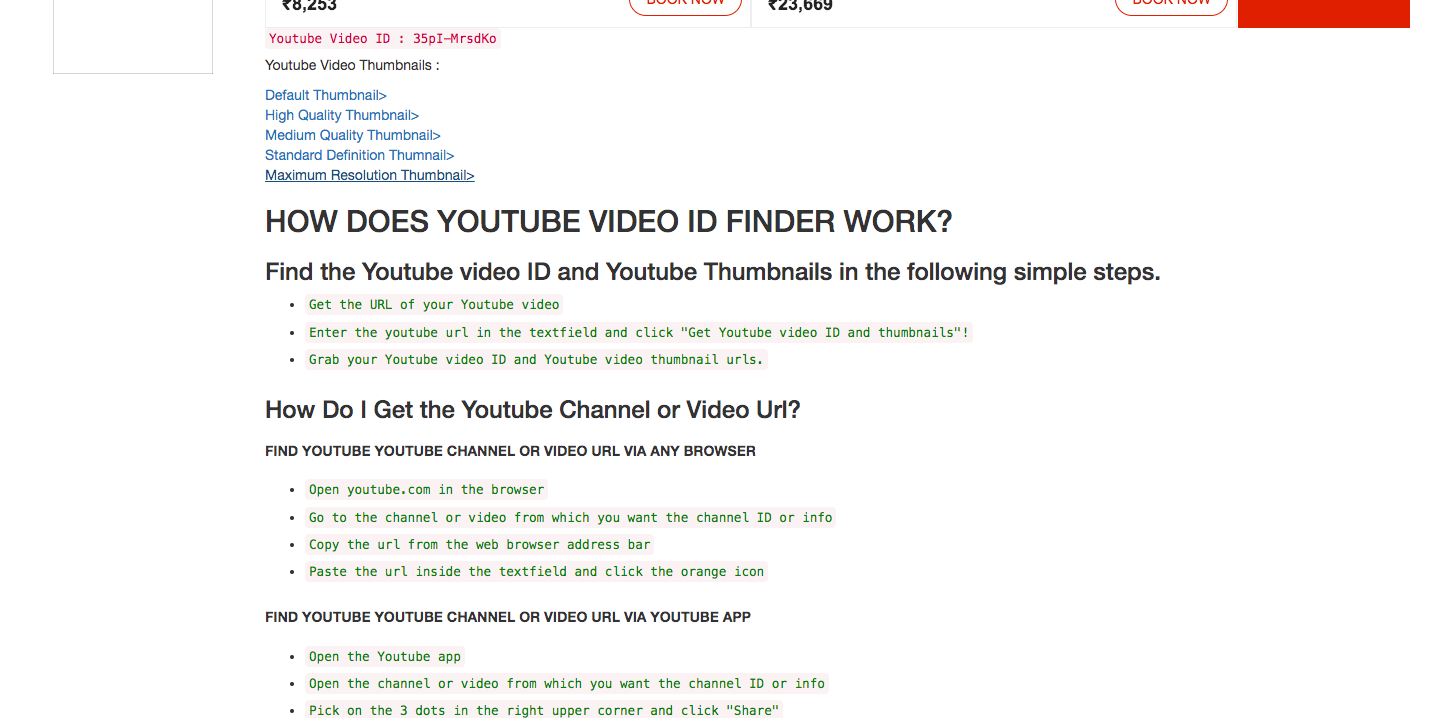Viewport: 1437px width, 718px height.
Task: Click the ₹8,253 price text
Action: pos(309,5)
